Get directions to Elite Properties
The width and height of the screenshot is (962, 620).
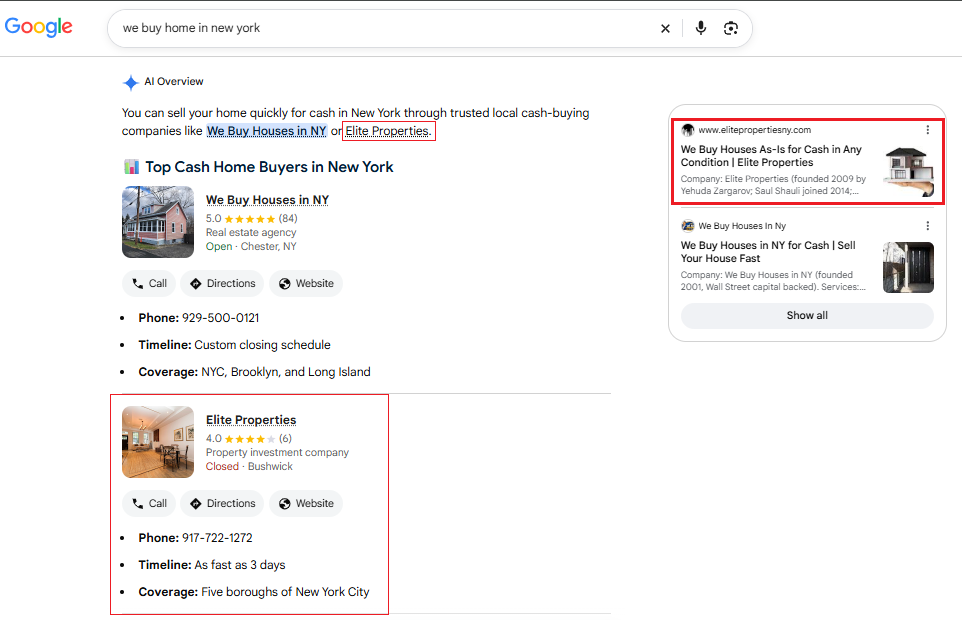(x=222, y=503)
